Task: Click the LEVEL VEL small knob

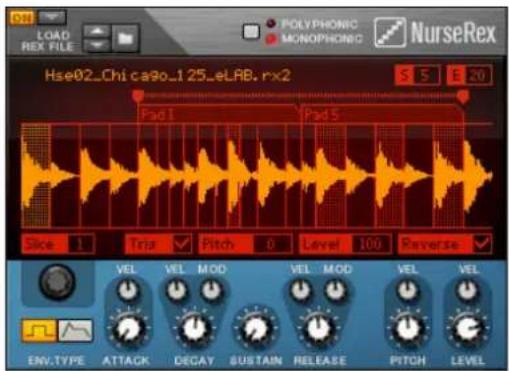Action: [x=468, y=289]
